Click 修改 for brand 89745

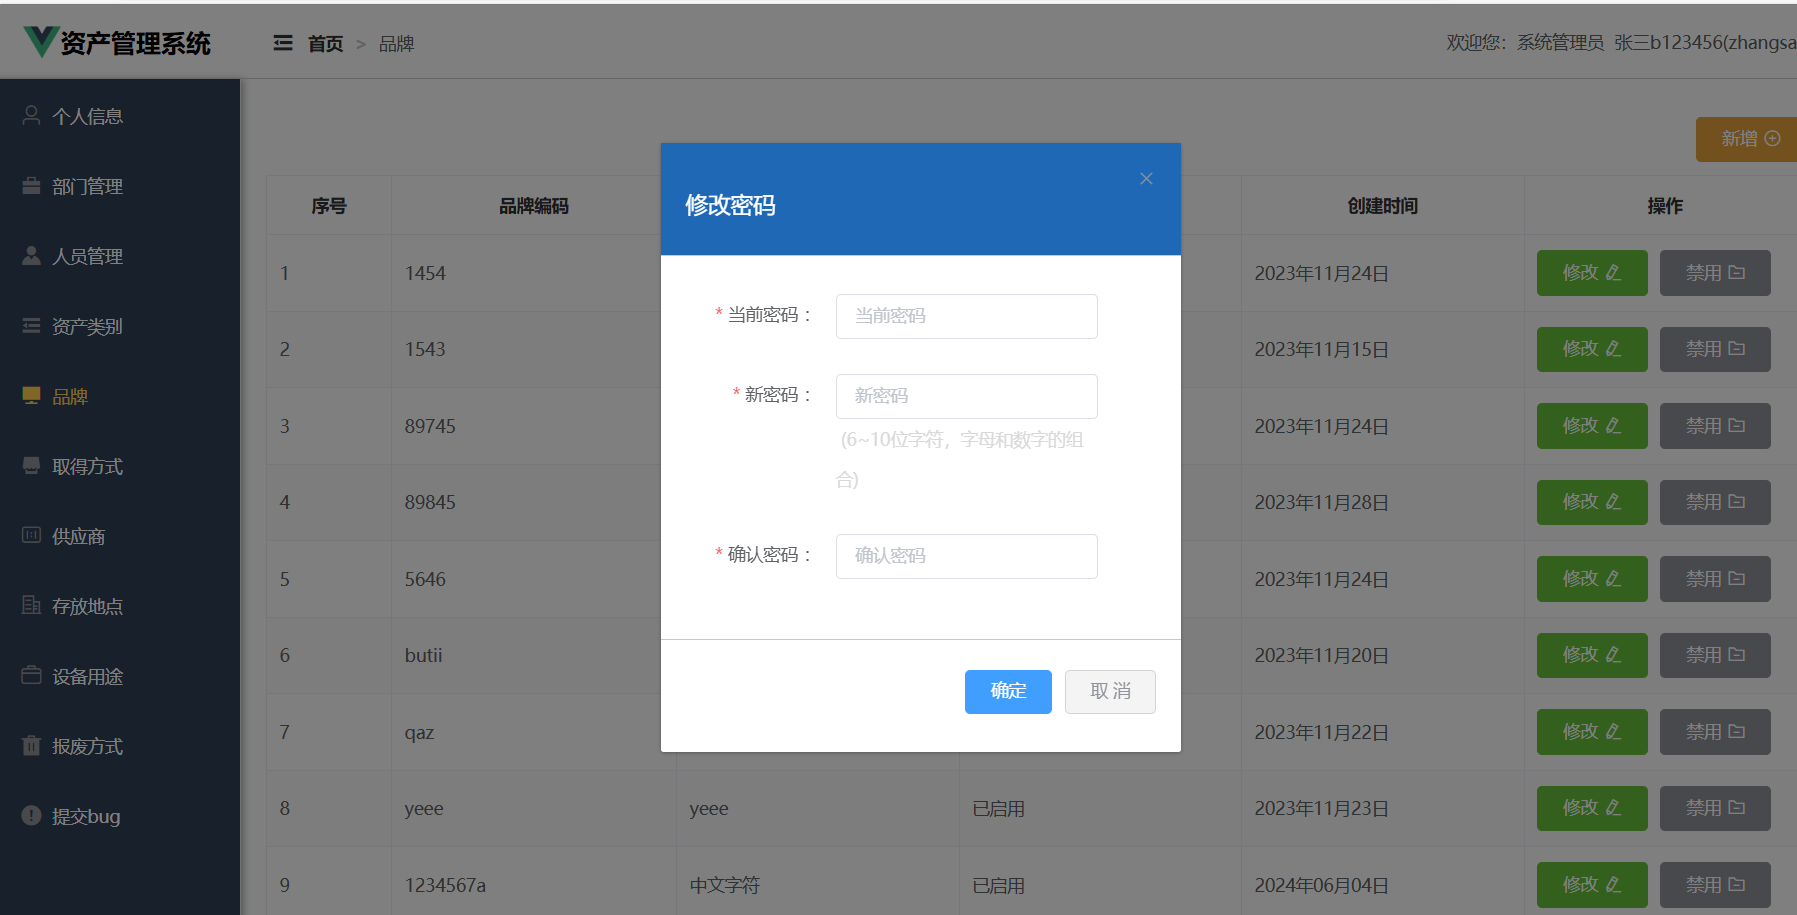coord(1592,426)
